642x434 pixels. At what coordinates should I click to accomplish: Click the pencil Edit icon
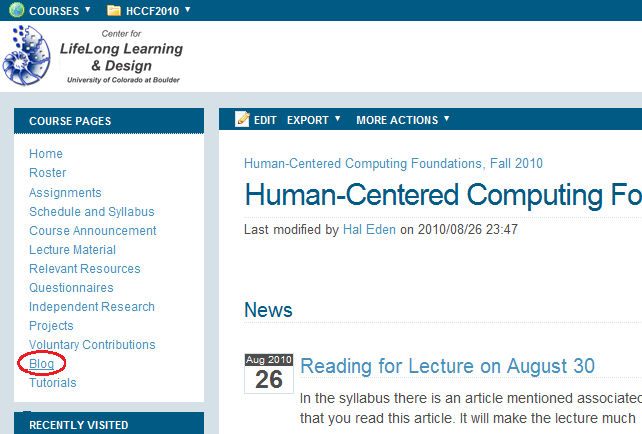pos(242,119)
